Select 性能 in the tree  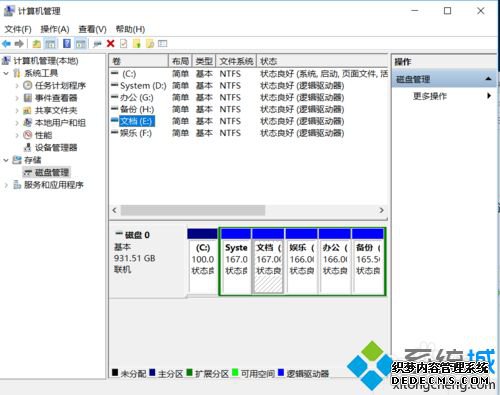pos(43,135)
